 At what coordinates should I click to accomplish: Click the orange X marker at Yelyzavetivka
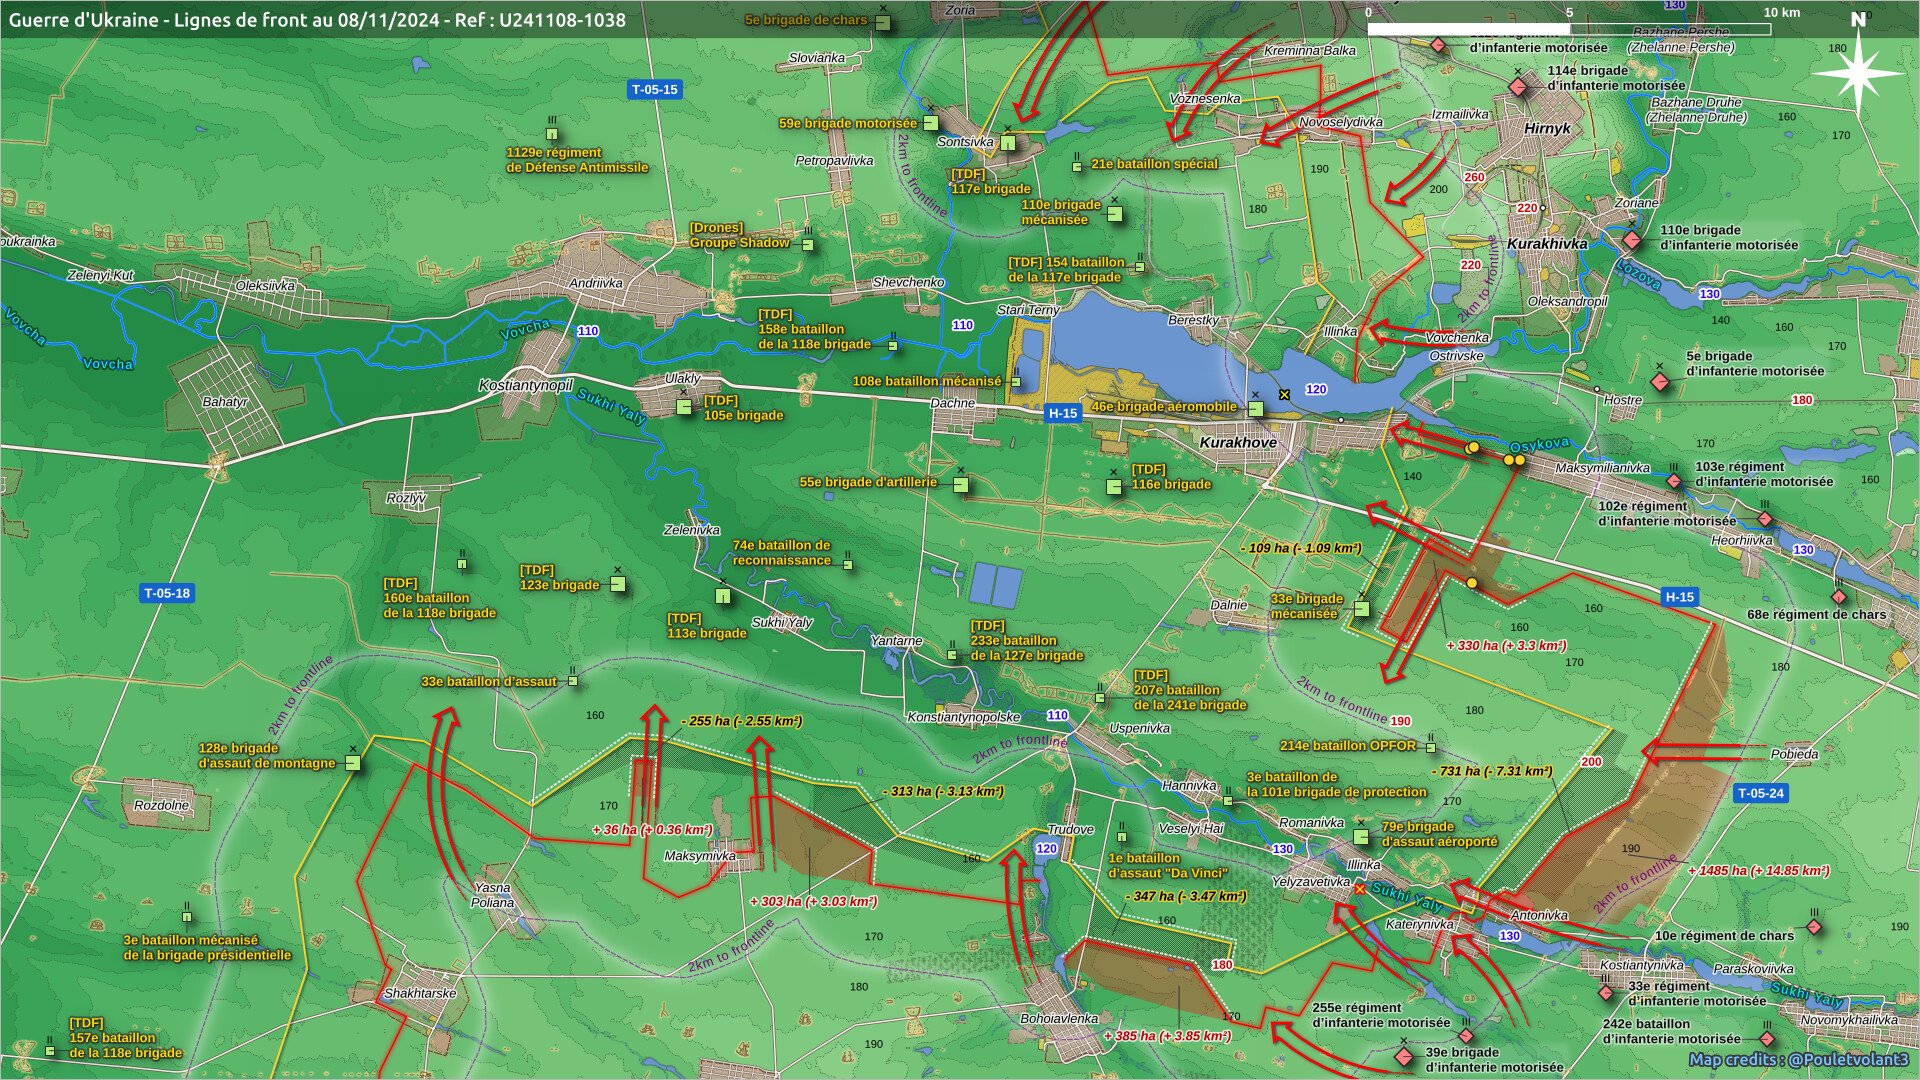[x=1360, y=888]
